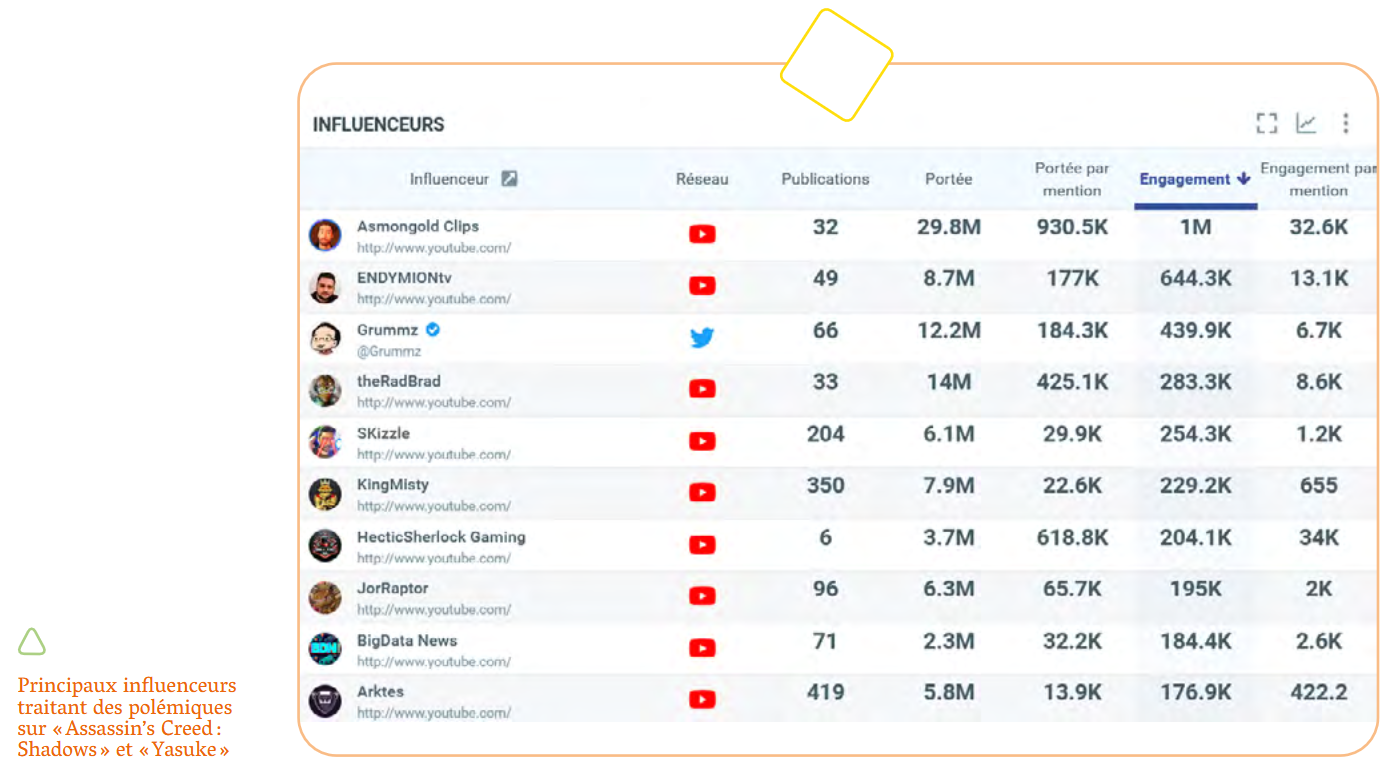The height and width of the screenshot is (772, 1398).
Task: Select the 34K Engagement par mention value
Action: (x=1319, y=538)
